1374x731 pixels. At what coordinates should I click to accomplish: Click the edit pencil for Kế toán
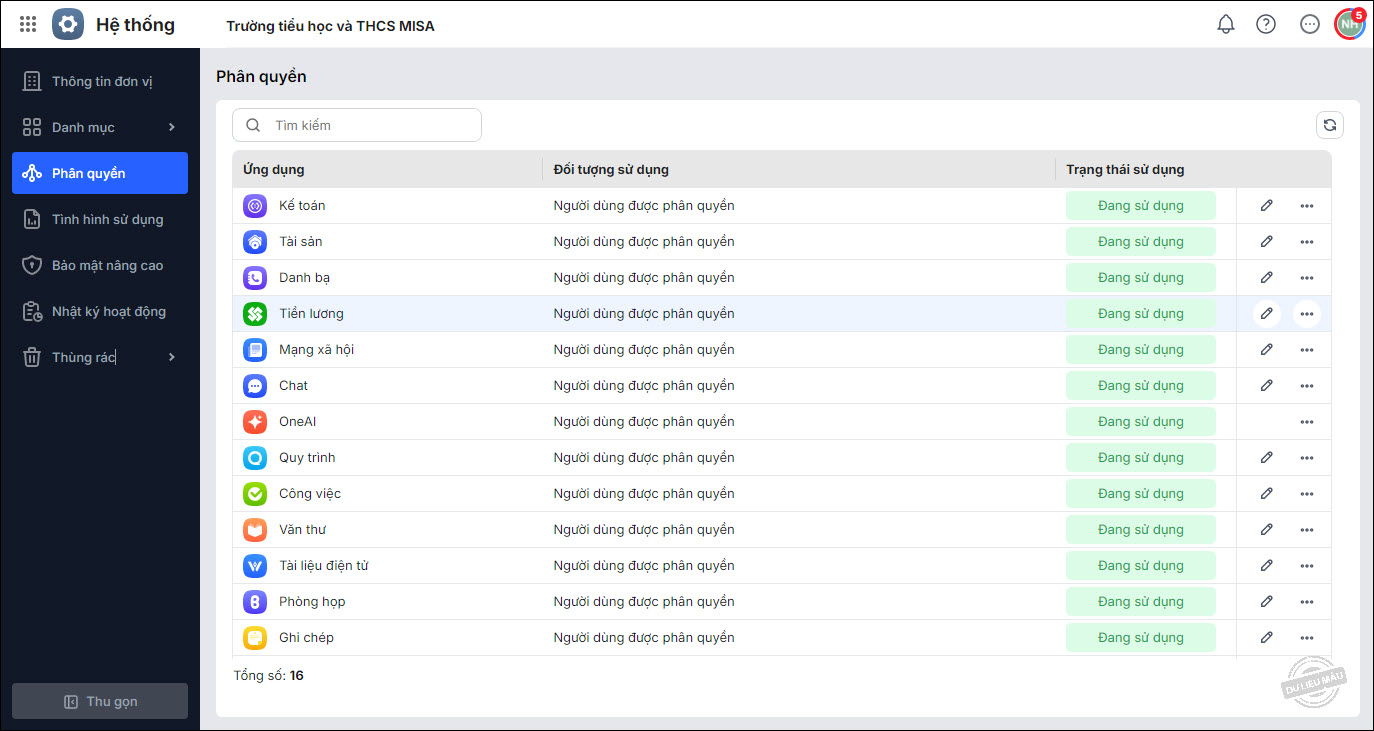pos(1267,206)
